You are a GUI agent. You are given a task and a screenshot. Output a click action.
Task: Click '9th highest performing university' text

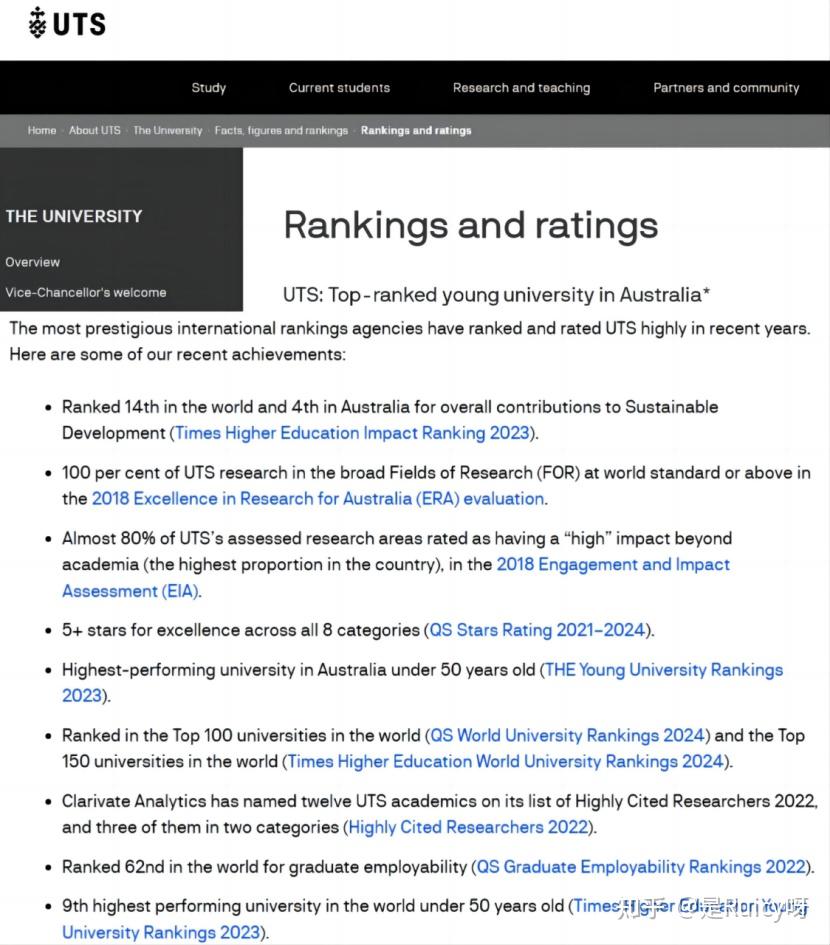tap(196, 906)
